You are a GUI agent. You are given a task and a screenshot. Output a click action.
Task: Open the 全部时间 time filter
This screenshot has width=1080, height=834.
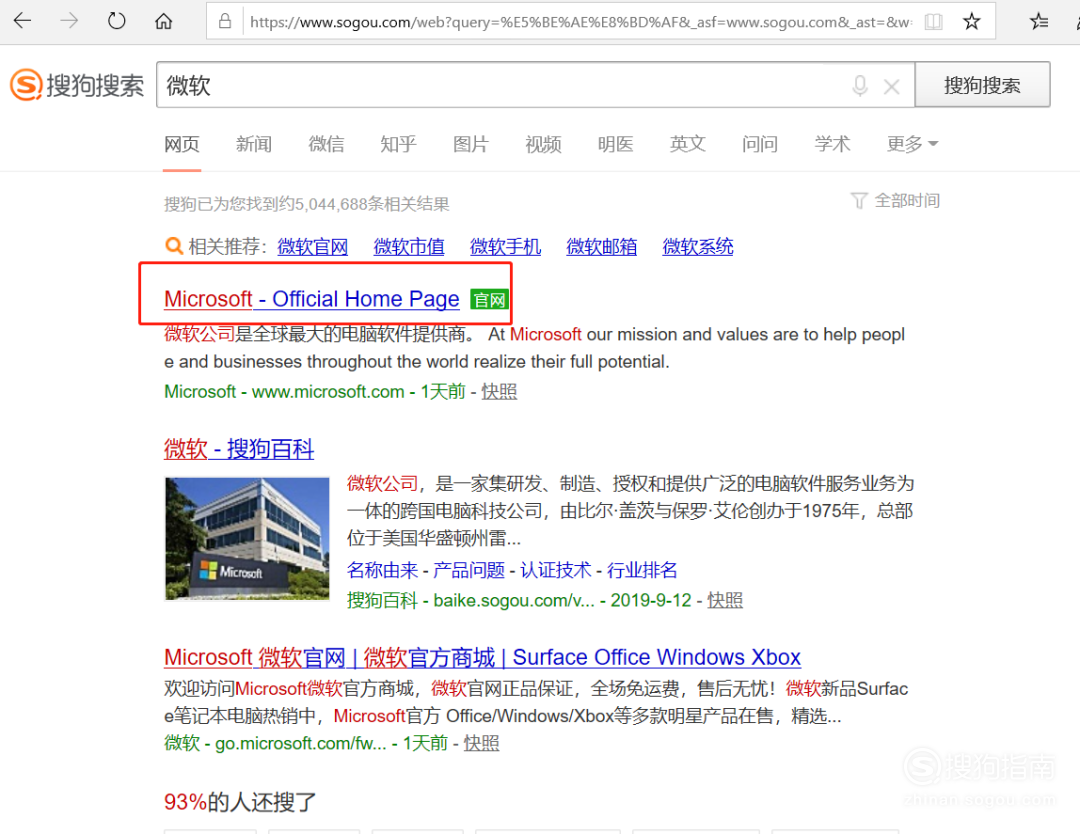[895, 200]
